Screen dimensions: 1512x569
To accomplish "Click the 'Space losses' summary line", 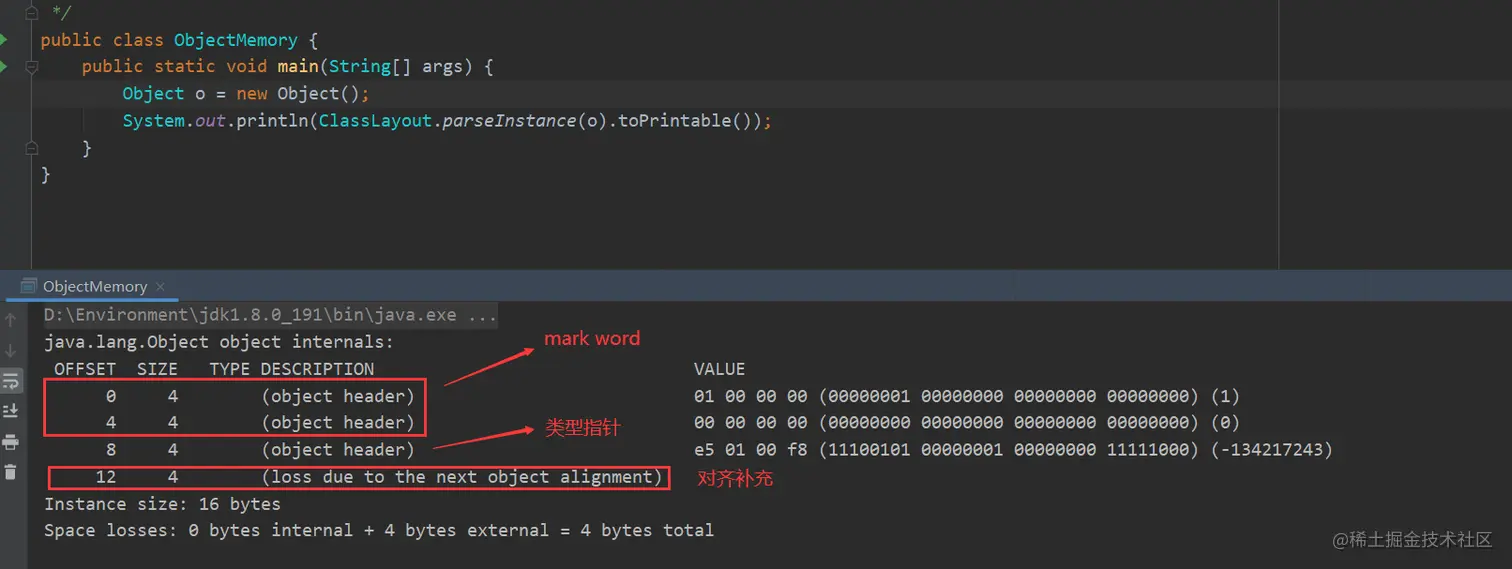I will [x=379, y=530].
